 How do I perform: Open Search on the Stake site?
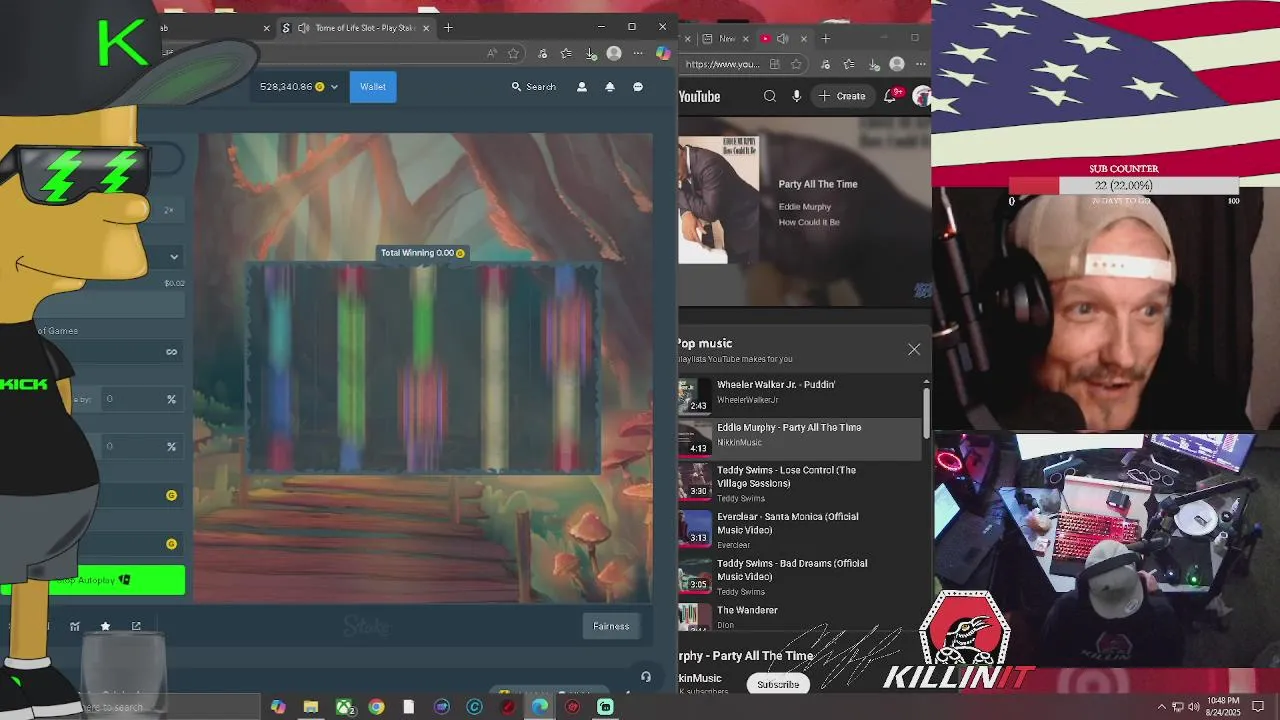click(534, 87)
